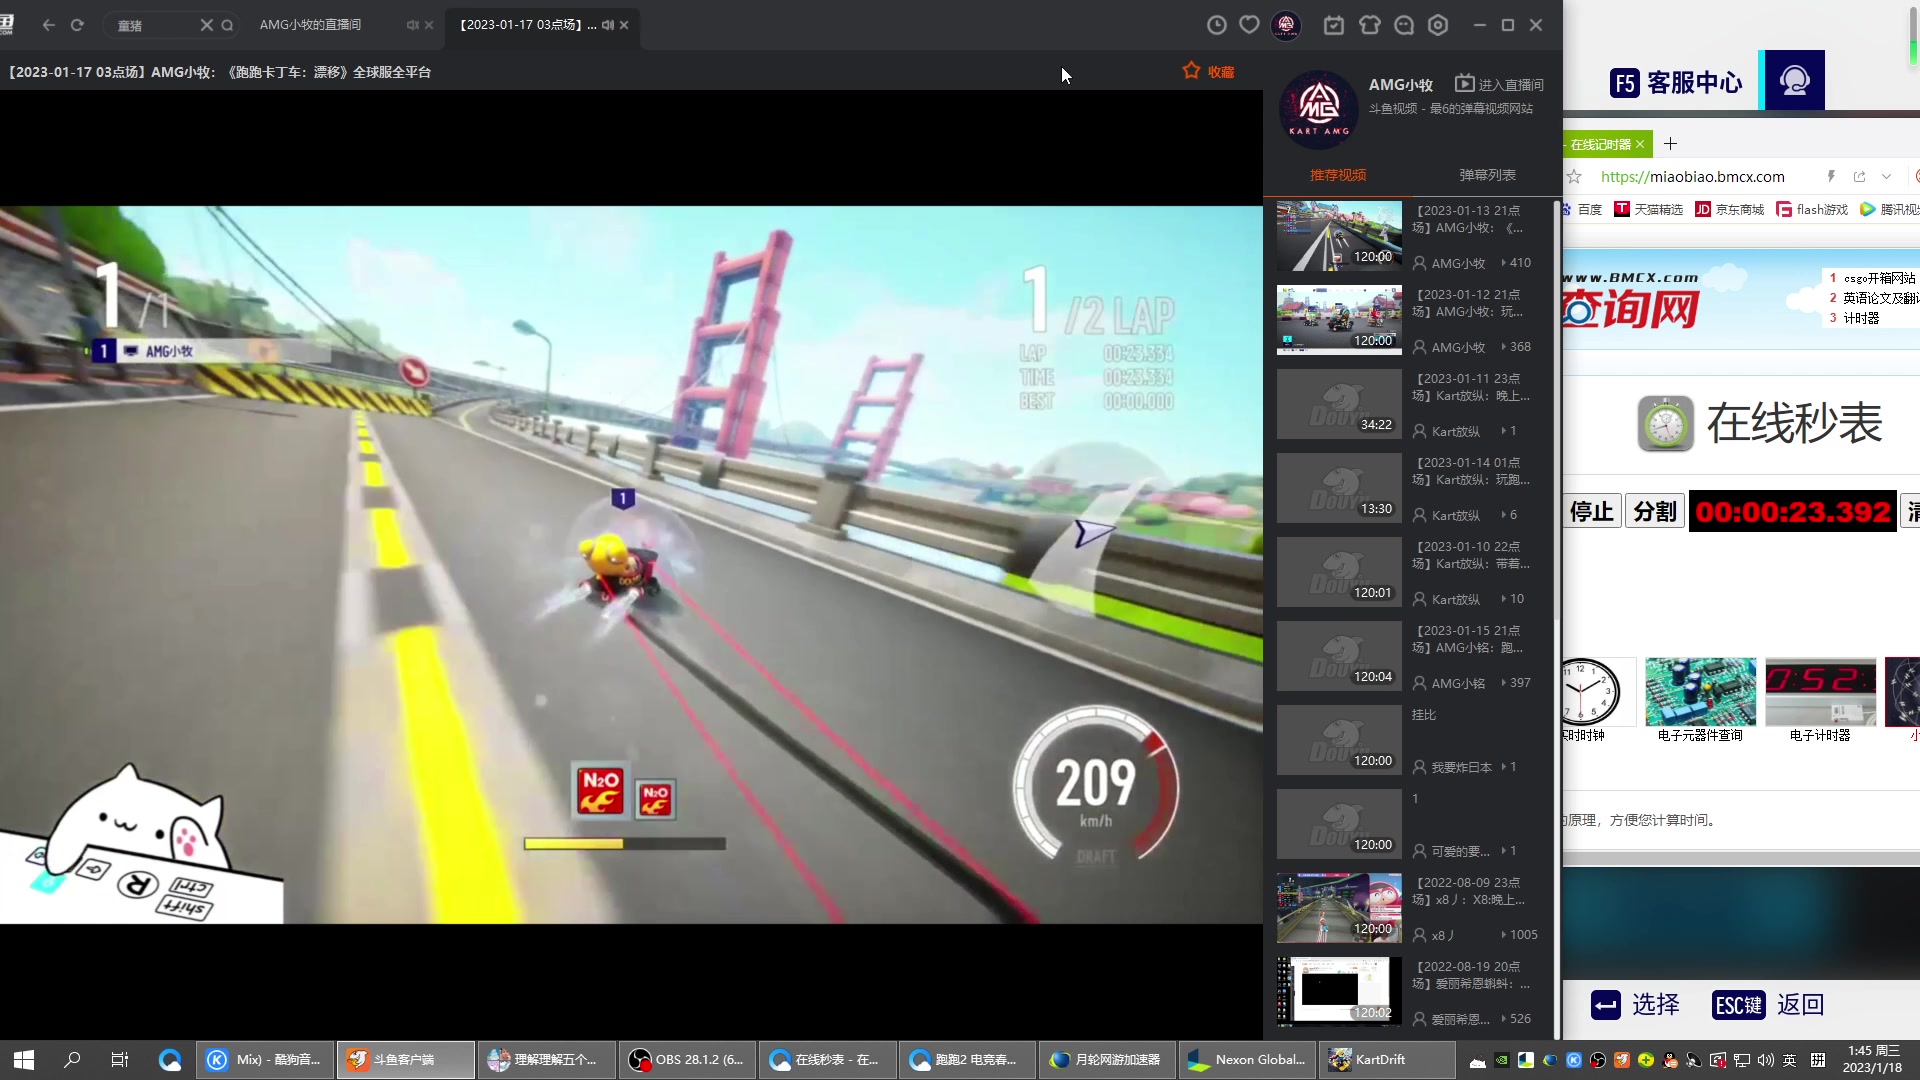The width and height of the screenshot is (1920, 1080).
Task: Mute the AMG小牧的直播间 tab
Action: point(412,25)
